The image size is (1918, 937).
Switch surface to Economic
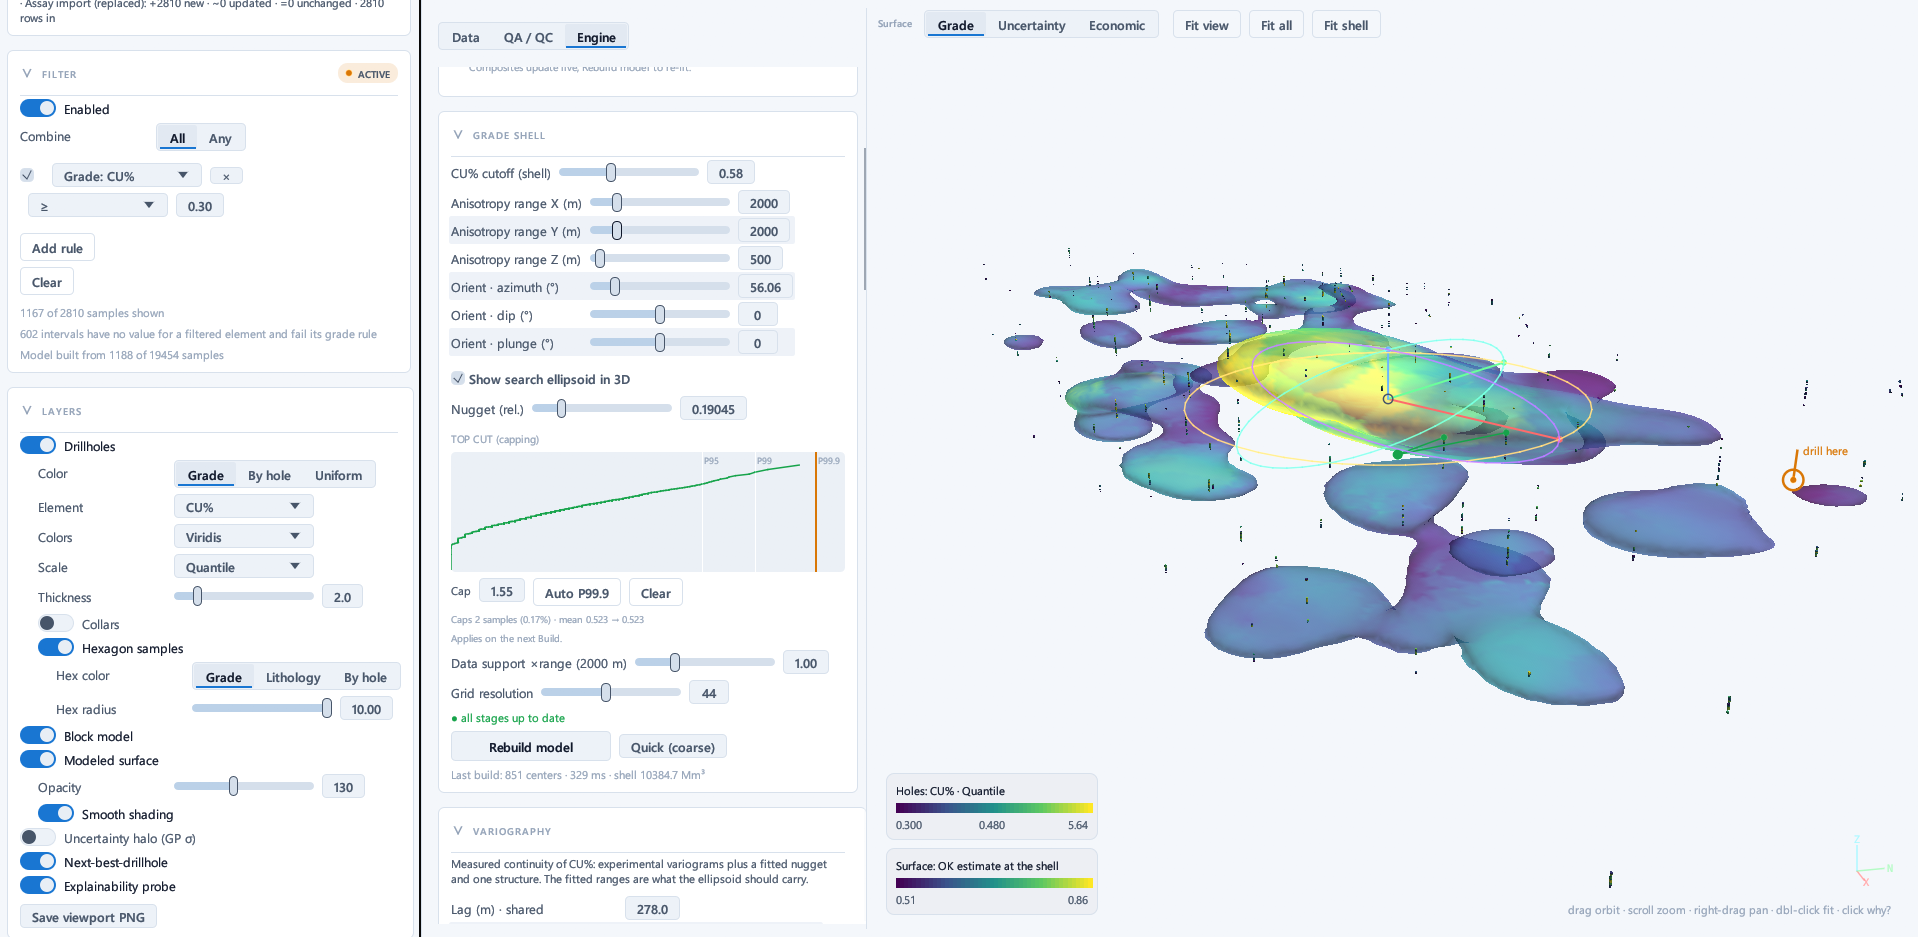pyautogui.click(x=1116, y=25)
